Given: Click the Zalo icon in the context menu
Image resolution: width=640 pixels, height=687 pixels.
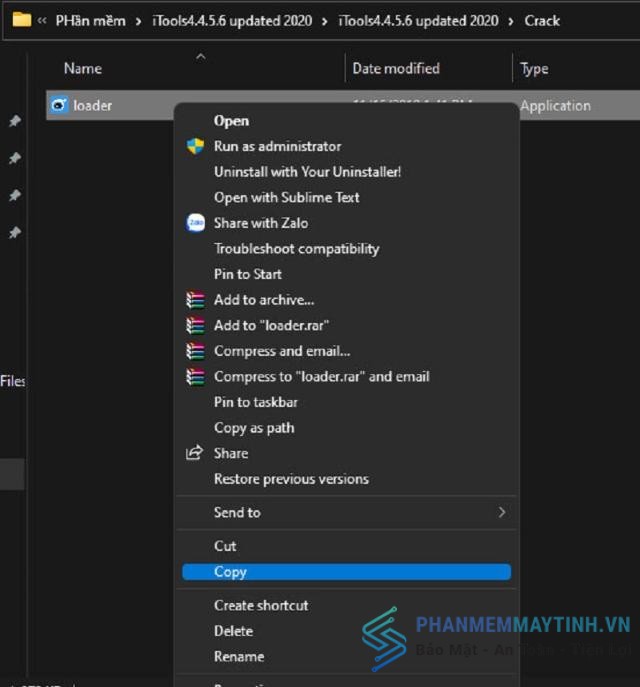Looking at the screenshot, I should [x=195, y=223].
